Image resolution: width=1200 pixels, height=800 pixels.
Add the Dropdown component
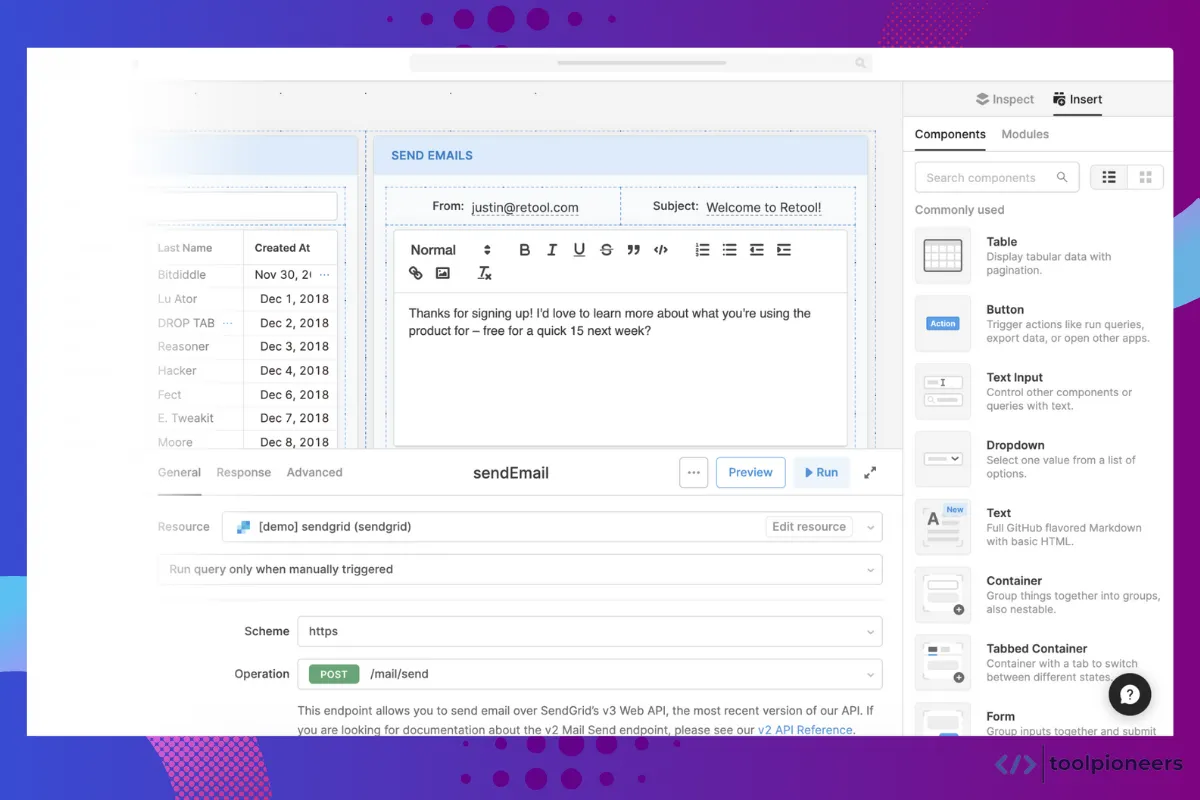(1039, 459)
